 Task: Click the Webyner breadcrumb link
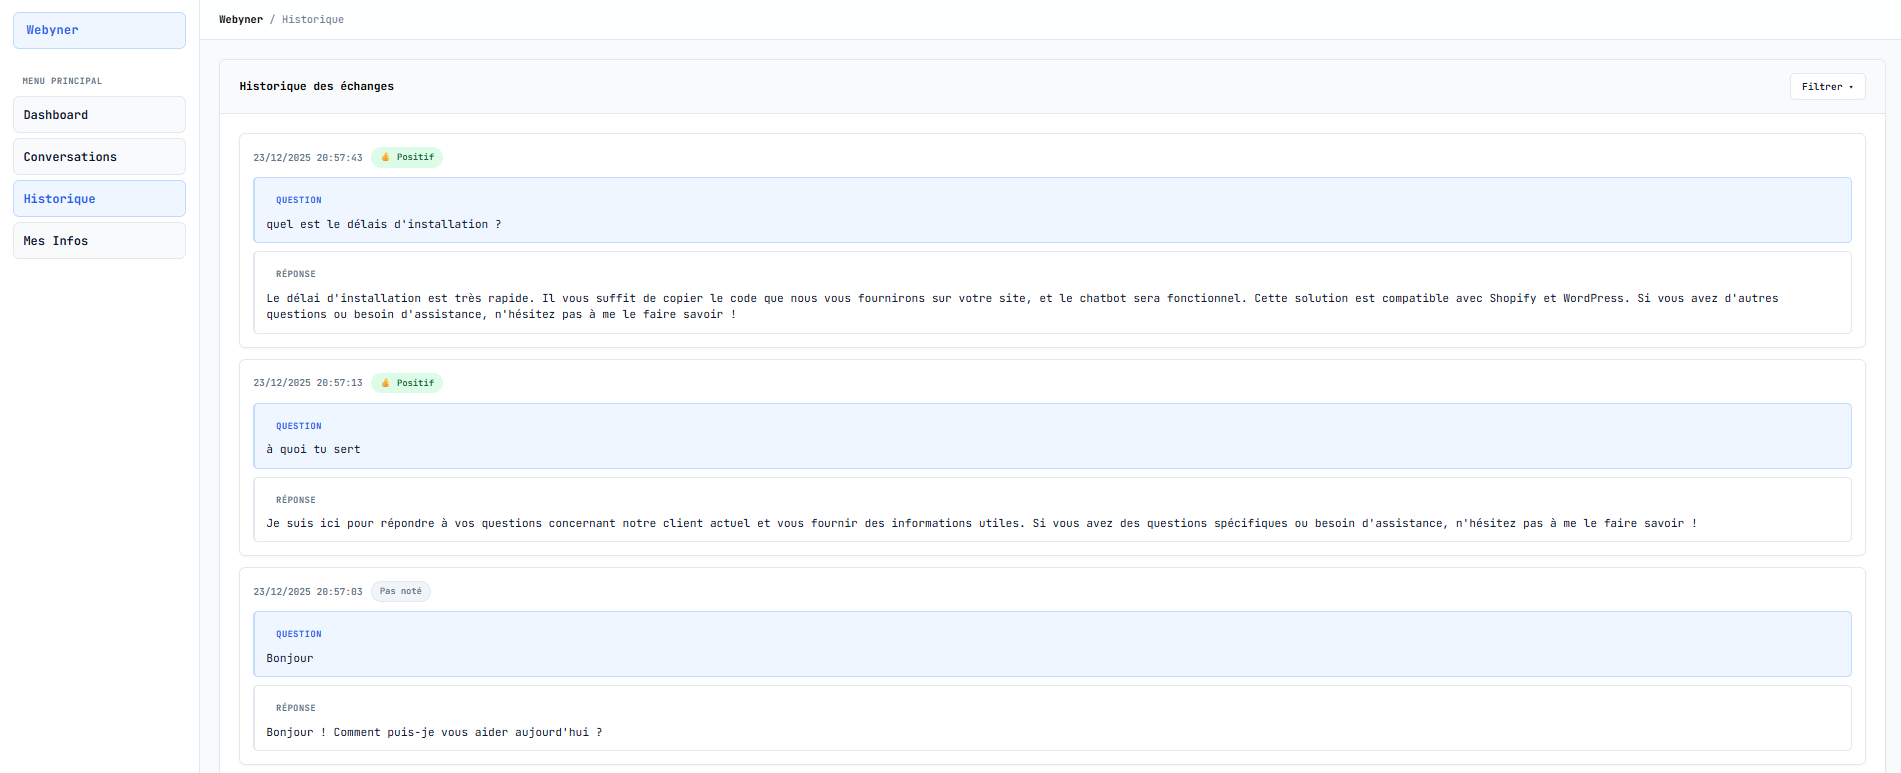click(x=241, y=20)
